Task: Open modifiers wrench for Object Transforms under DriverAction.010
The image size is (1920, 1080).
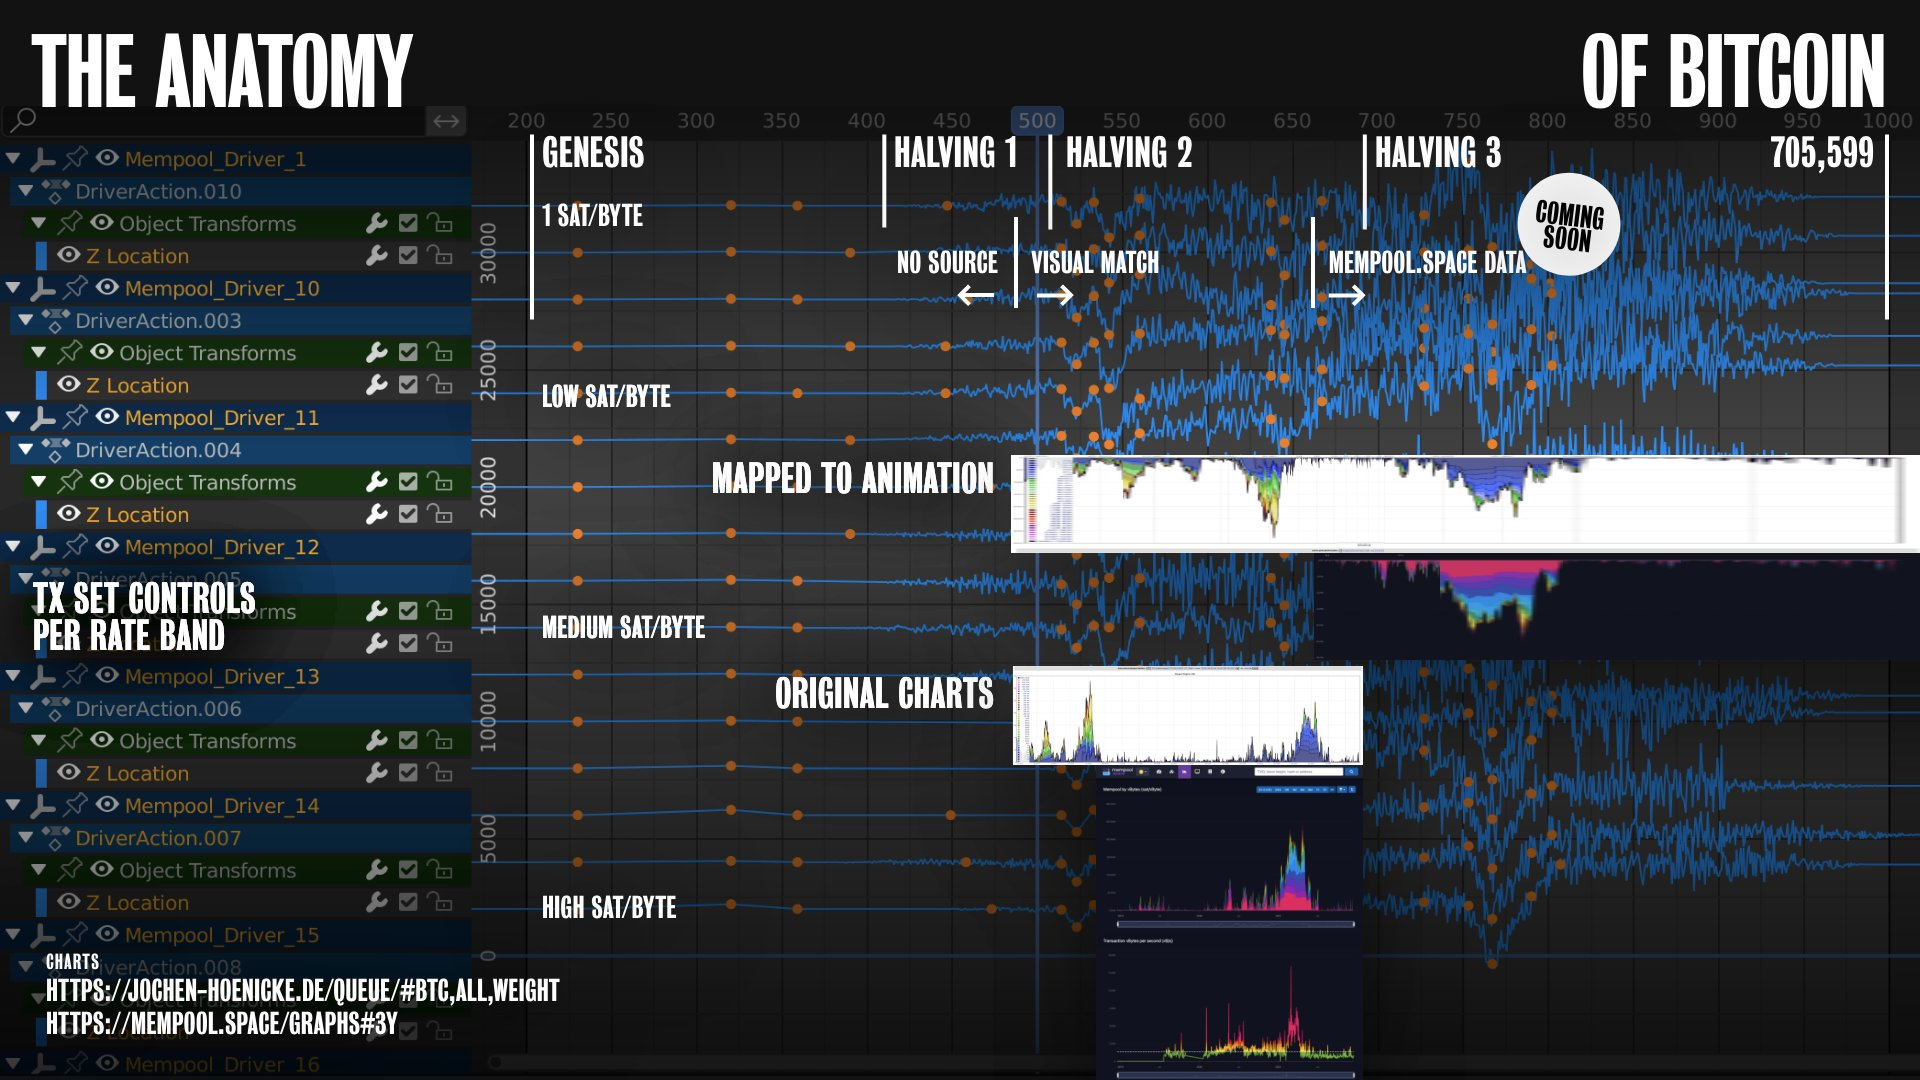Action: click(x=377, y=223)
